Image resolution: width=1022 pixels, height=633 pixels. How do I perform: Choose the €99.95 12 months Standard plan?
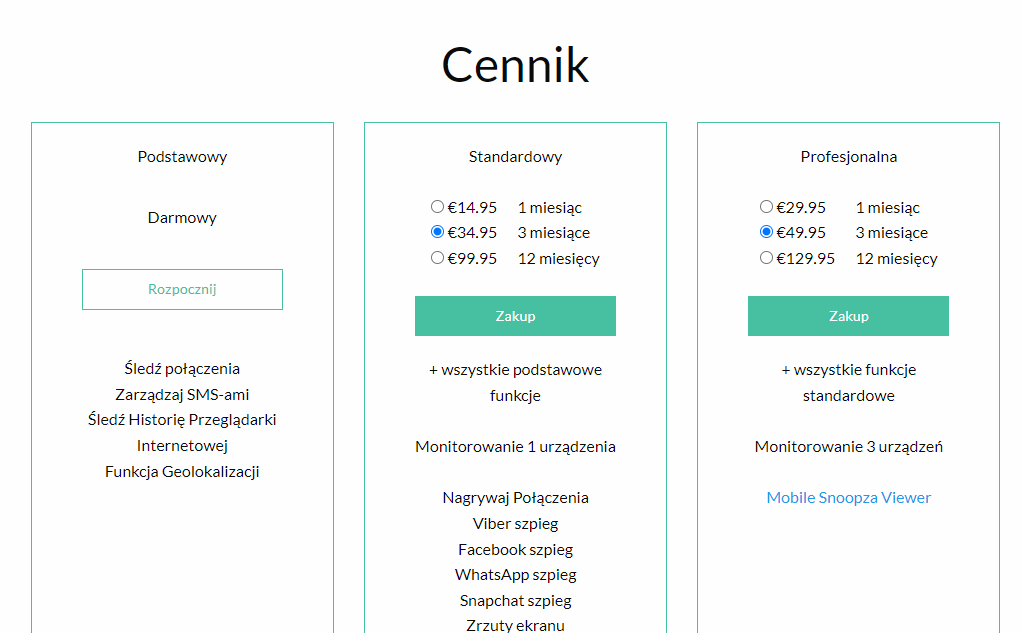437,258
